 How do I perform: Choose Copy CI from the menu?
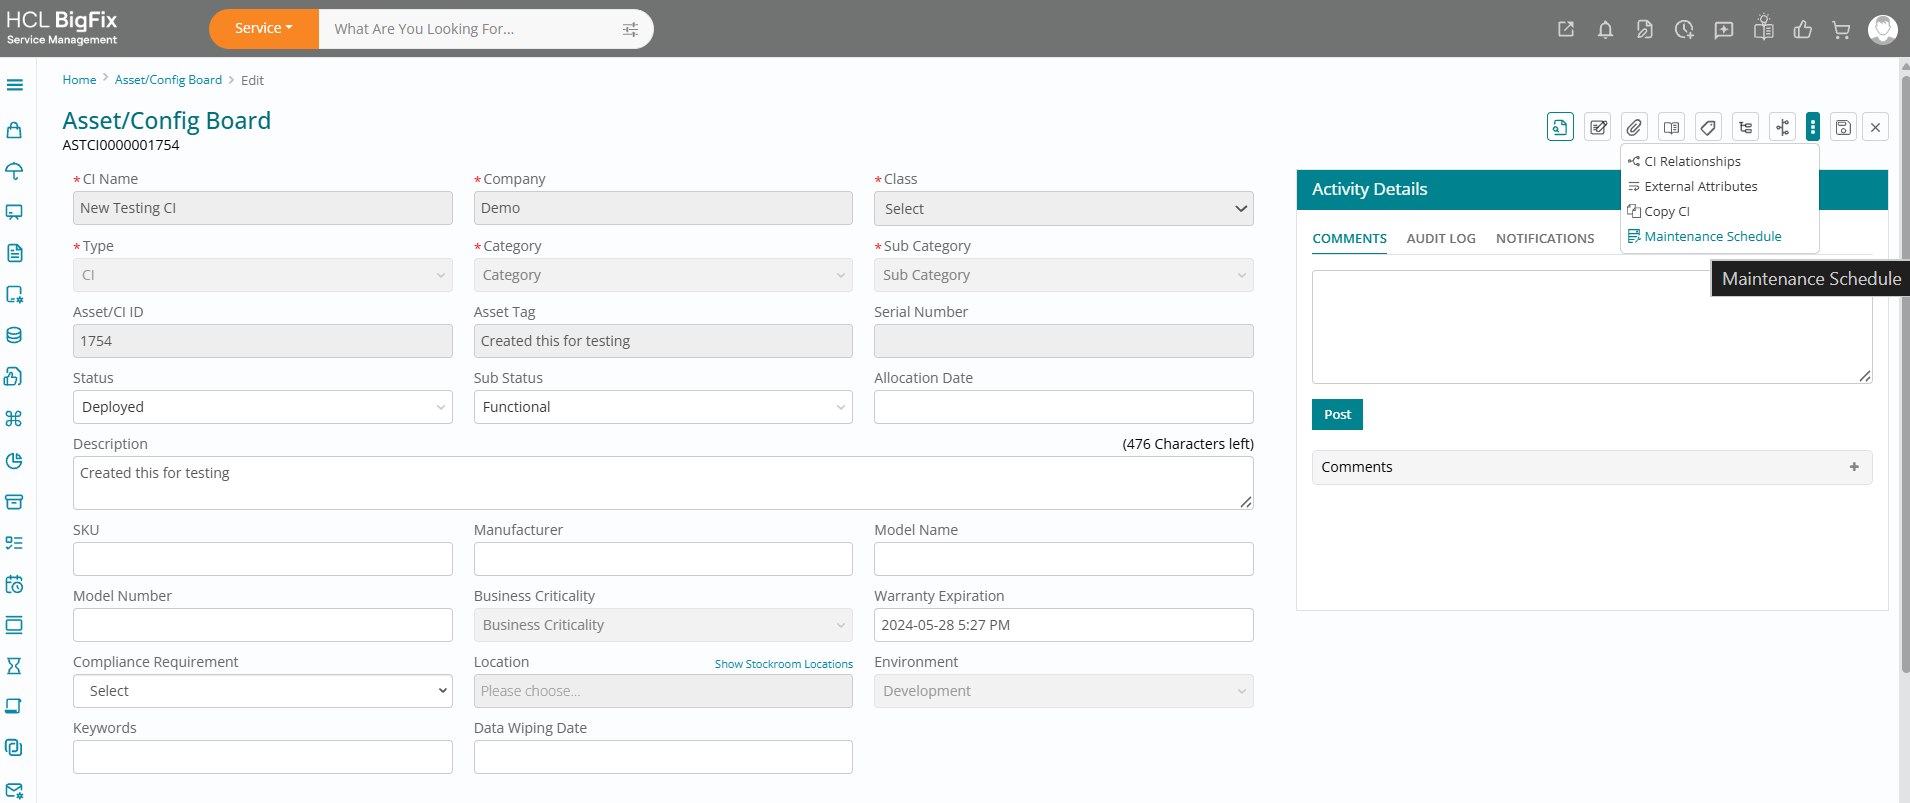[1666, 212]
